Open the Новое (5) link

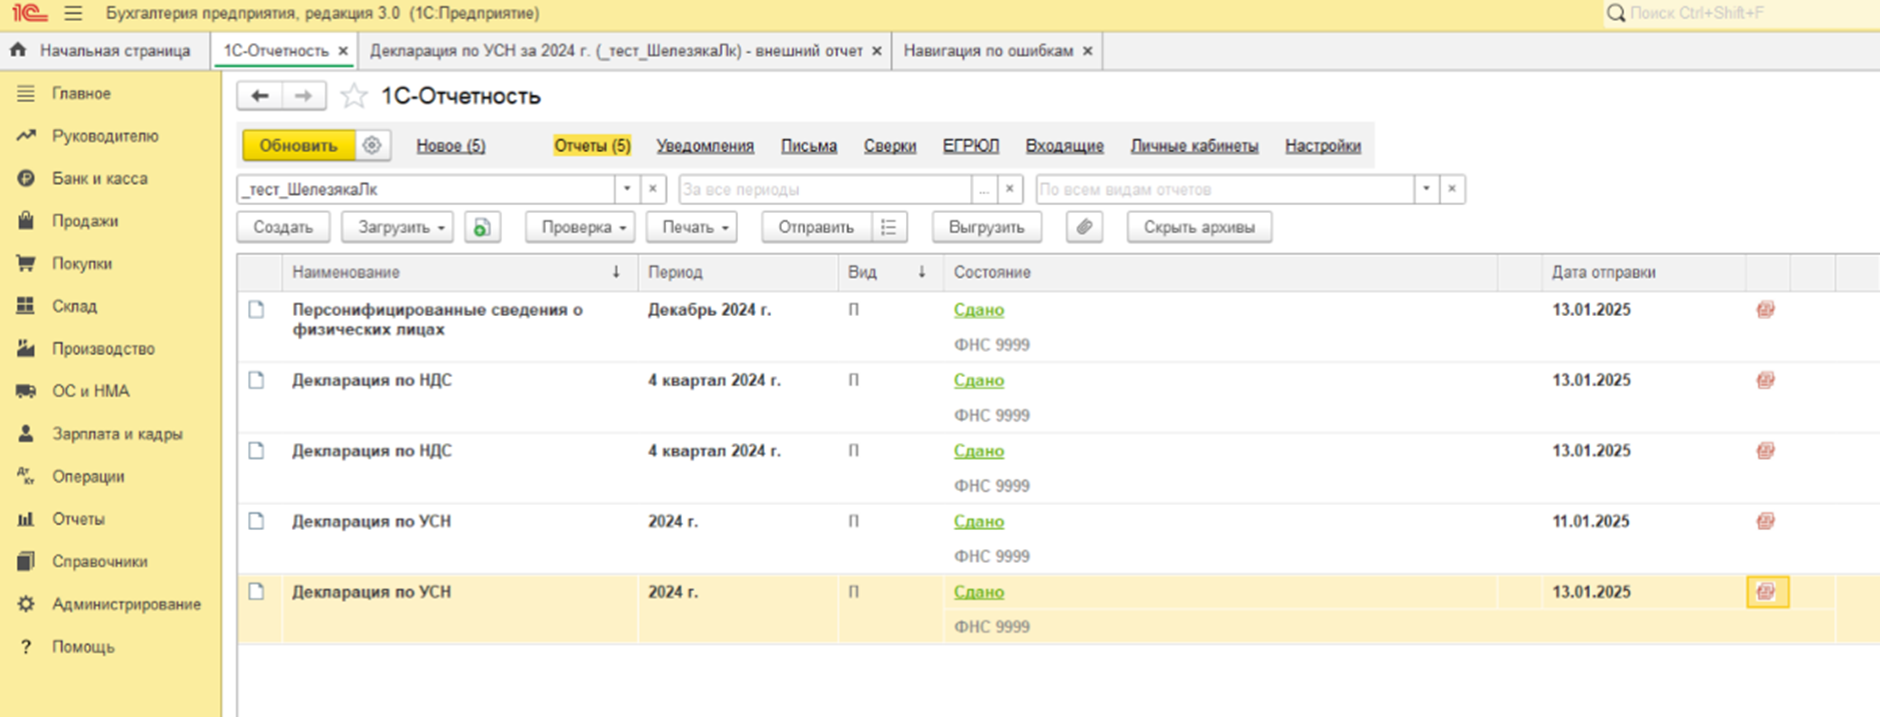point(451,146)
